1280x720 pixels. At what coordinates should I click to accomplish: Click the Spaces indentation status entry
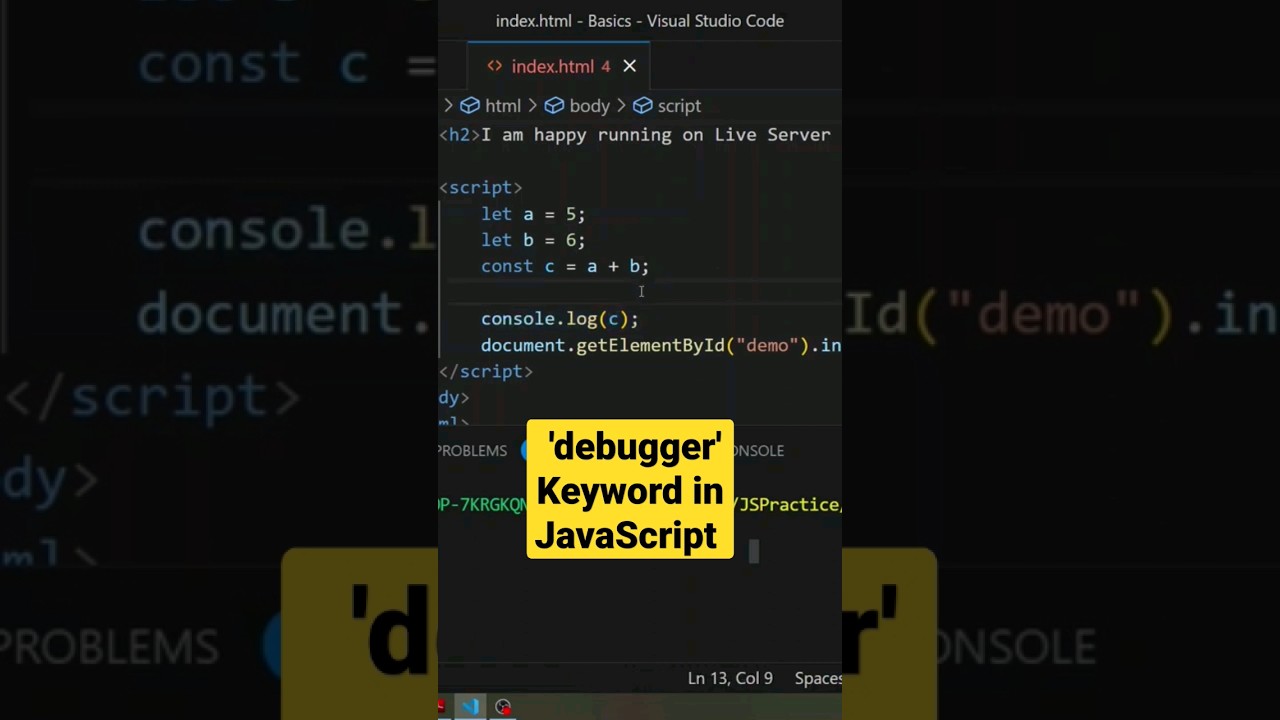(818, 678)
